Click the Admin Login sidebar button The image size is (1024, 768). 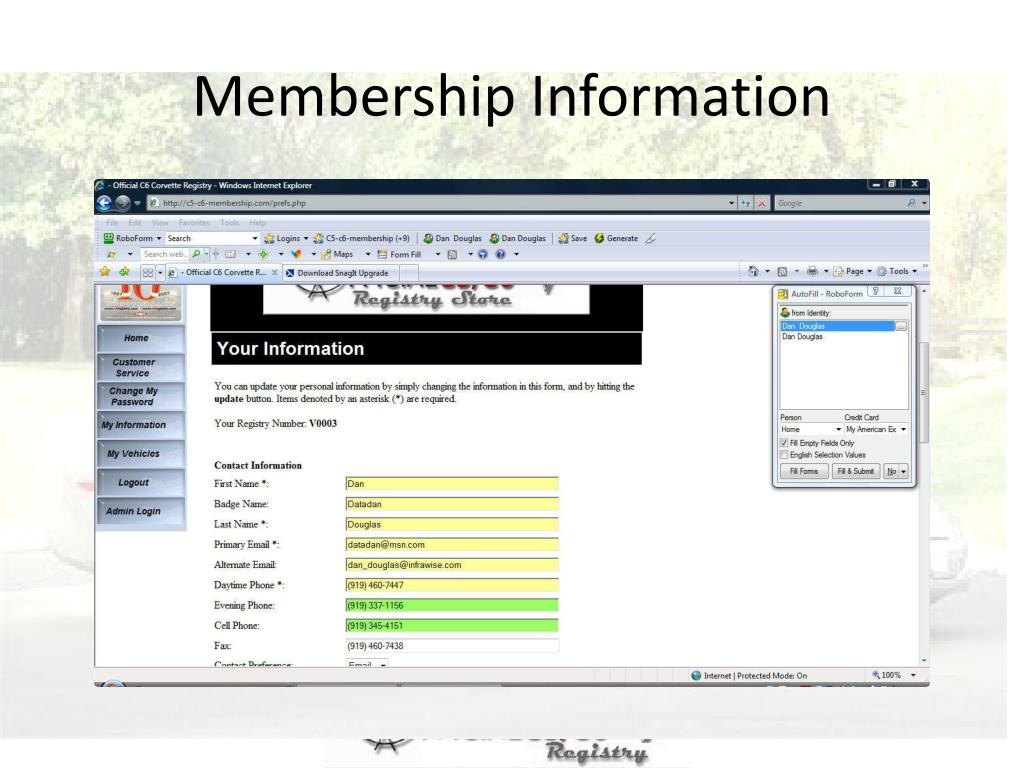click(x=140, y=511)
